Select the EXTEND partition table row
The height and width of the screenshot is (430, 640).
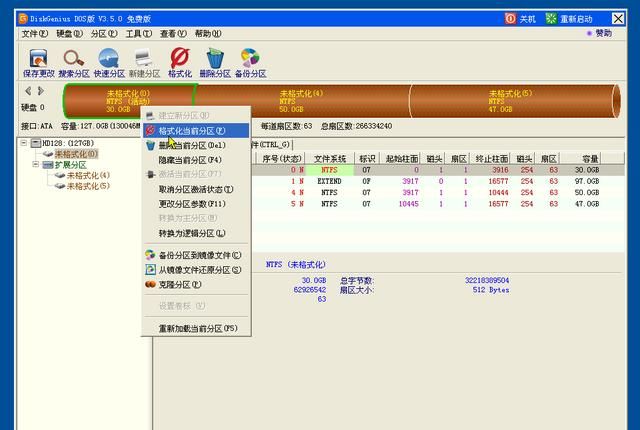(x=438, y=181)
